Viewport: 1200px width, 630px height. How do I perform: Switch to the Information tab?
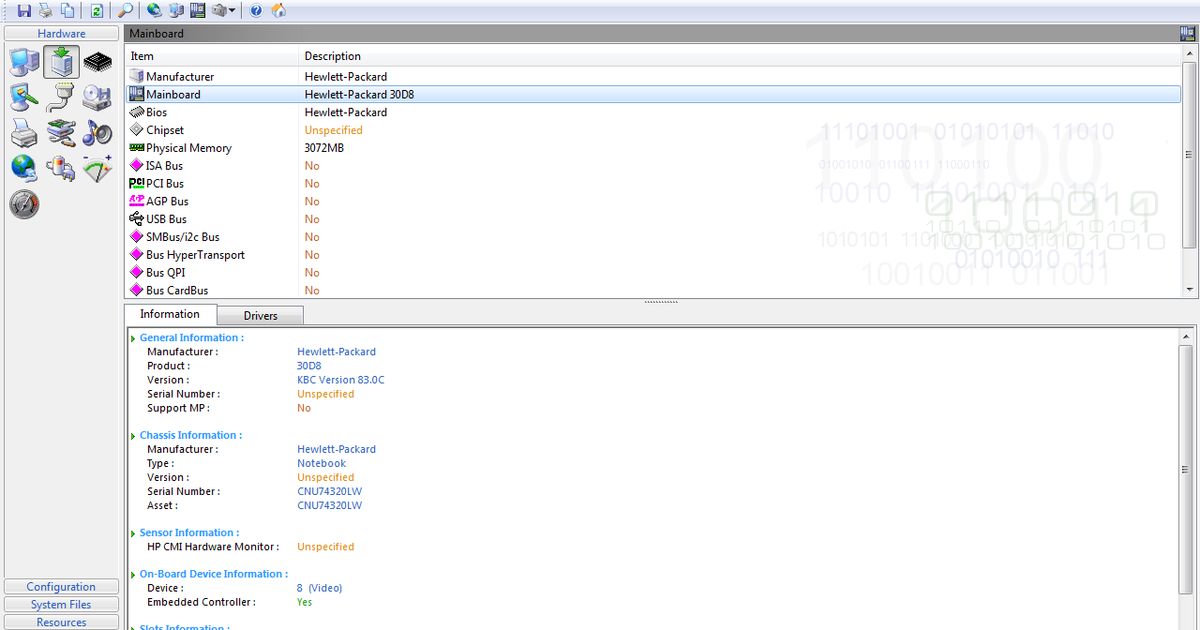tap(168, 313)
